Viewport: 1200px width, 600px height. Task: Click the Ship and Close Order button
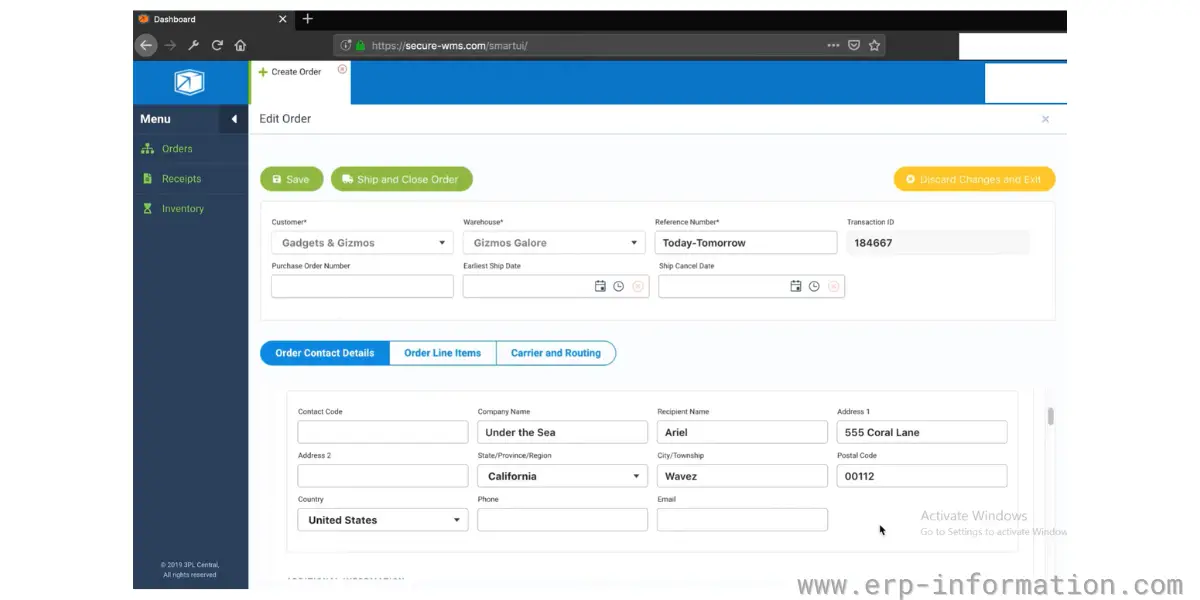[x=402, y=179]
